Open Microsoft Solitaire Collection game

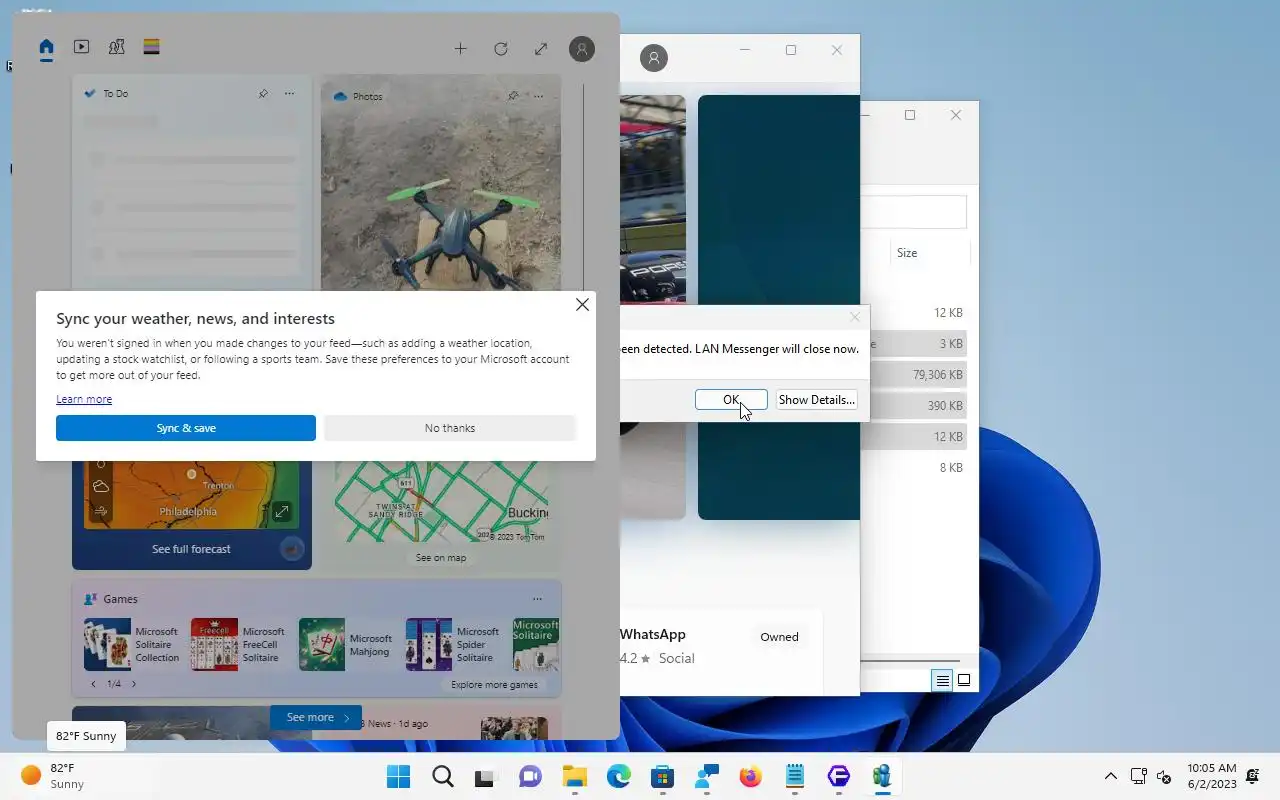pyautogui.click(x=132, y=644)
